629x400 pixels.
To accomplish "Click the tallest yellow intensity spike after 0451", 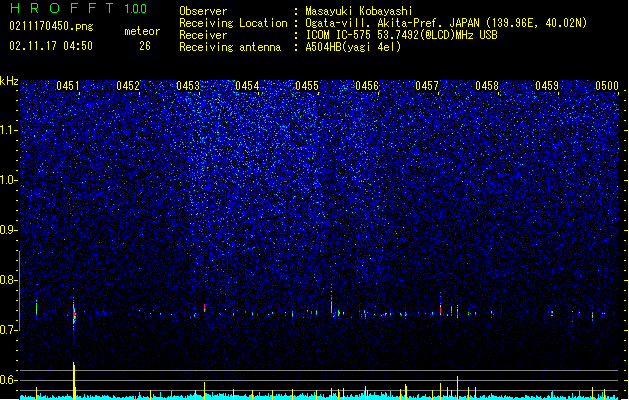I will tap(74, 380).
